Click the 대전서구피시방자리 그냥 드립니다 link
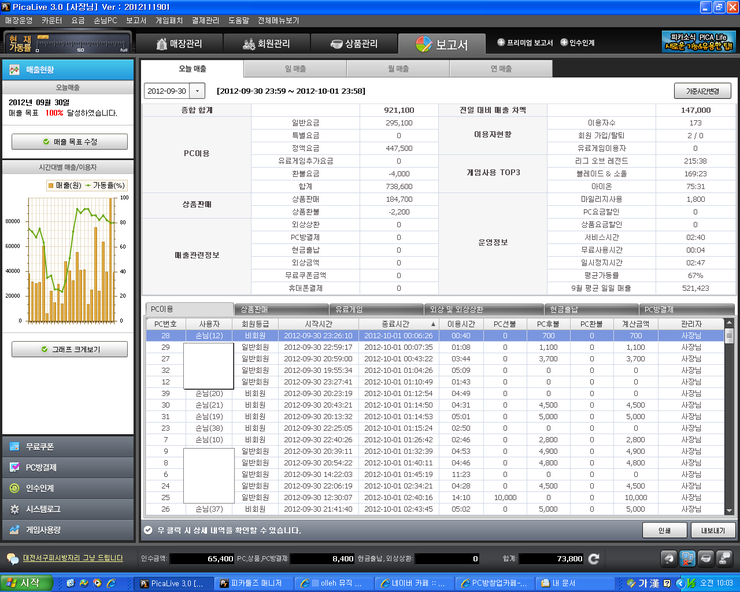740x592 pixels. point(73,558)
